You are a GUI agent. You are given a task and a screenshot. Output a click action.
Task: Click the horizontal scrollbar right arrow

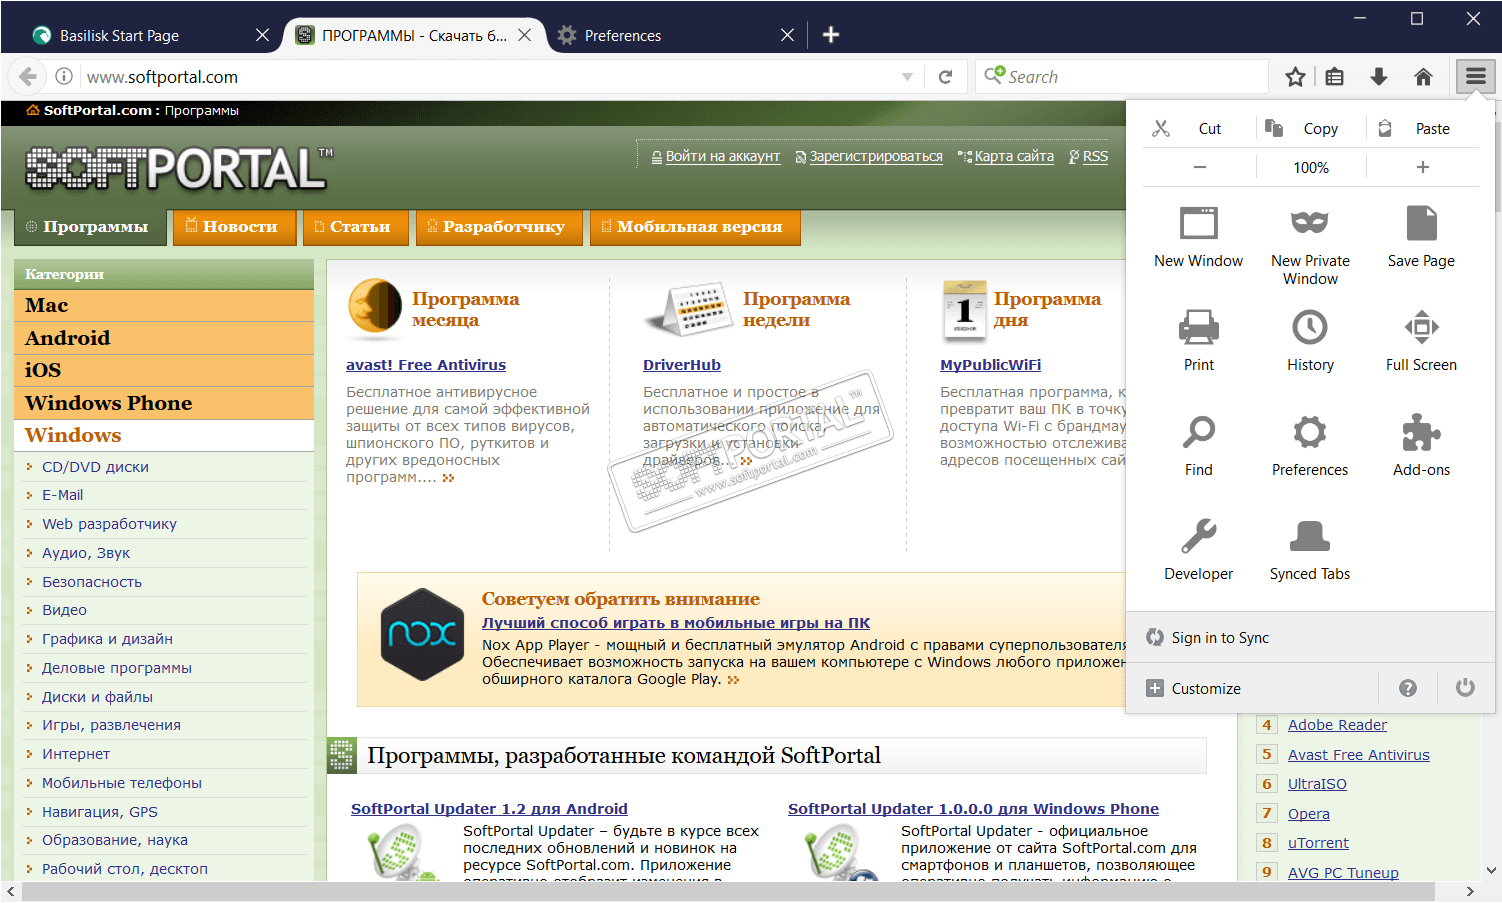1469,891
